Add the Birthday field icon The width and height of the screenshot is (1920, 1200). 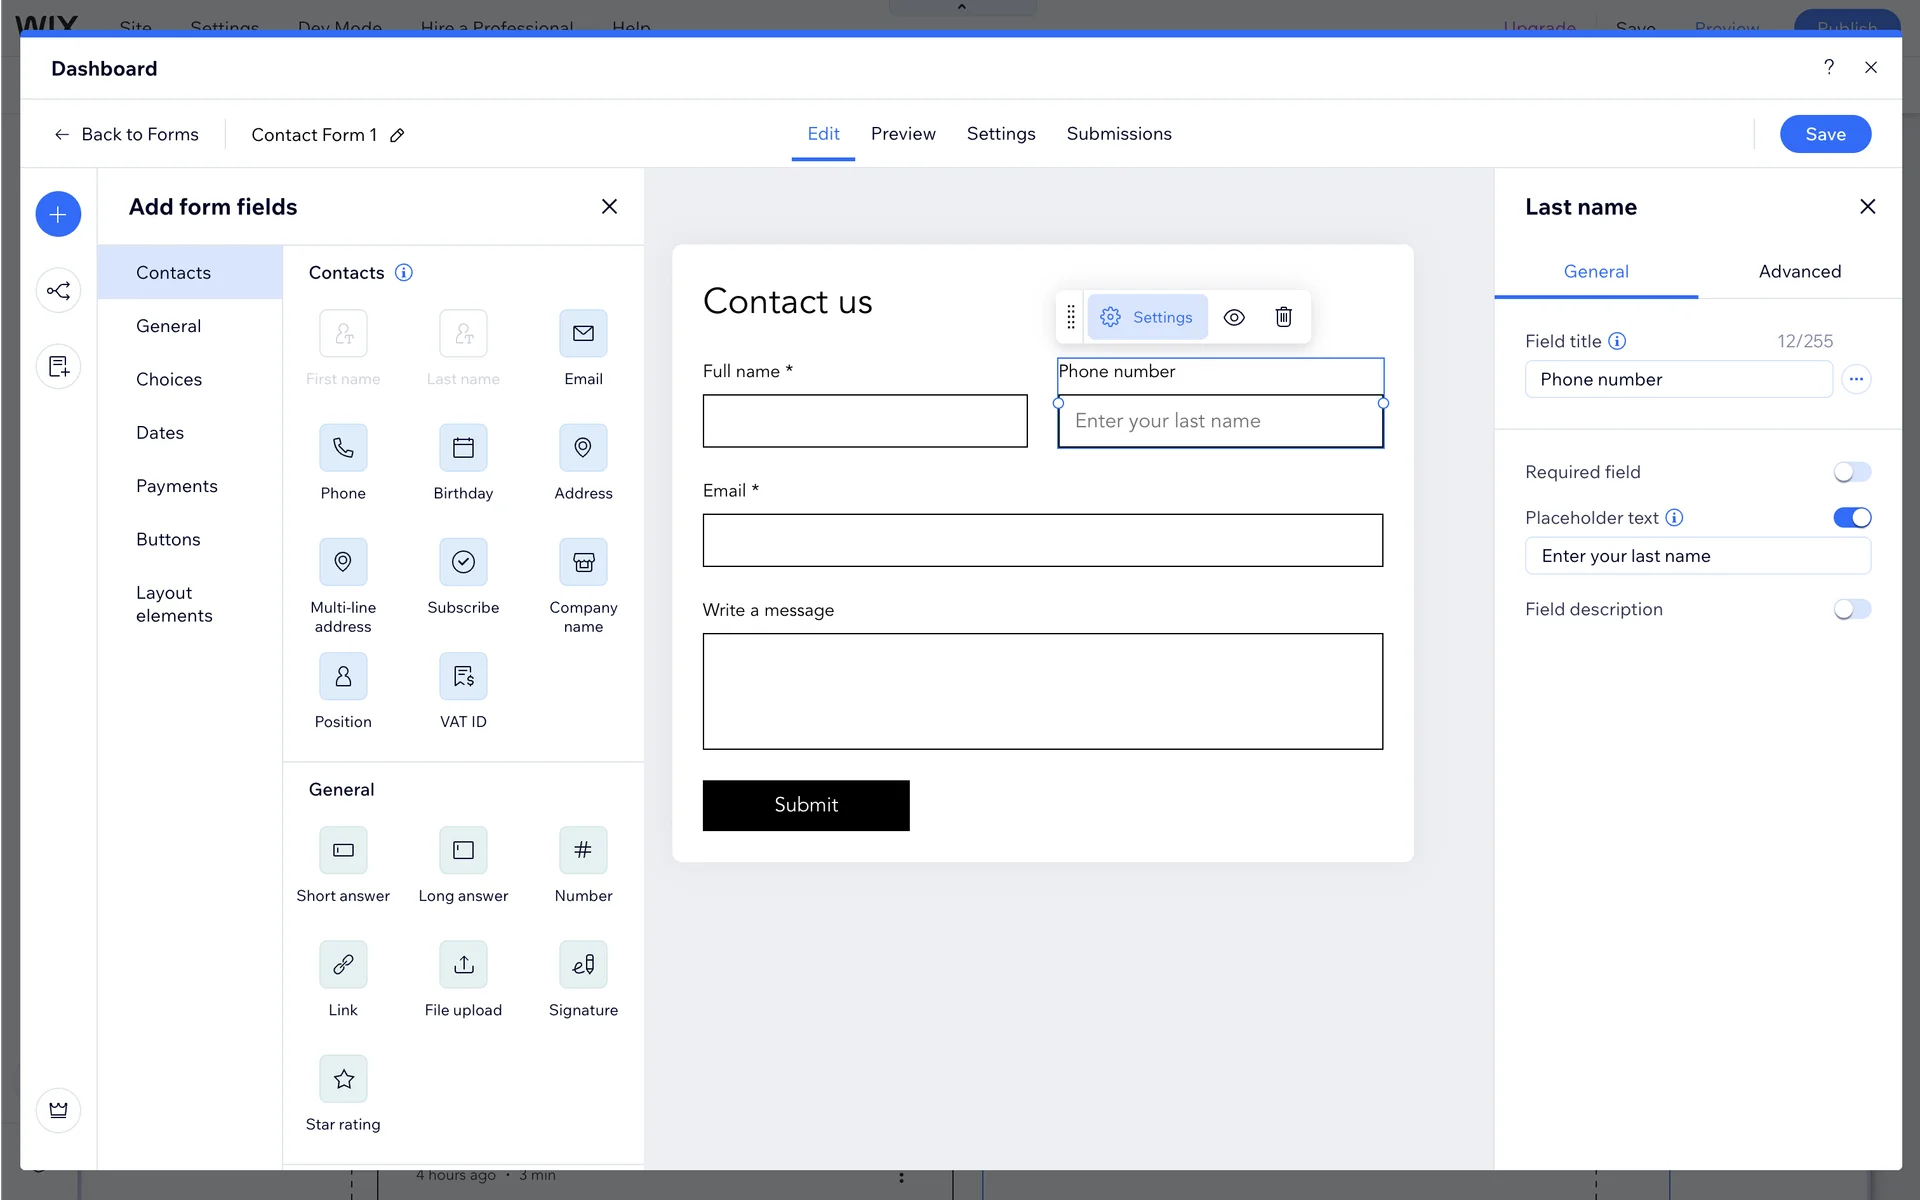pyautogui.click(x=463, y=448)
